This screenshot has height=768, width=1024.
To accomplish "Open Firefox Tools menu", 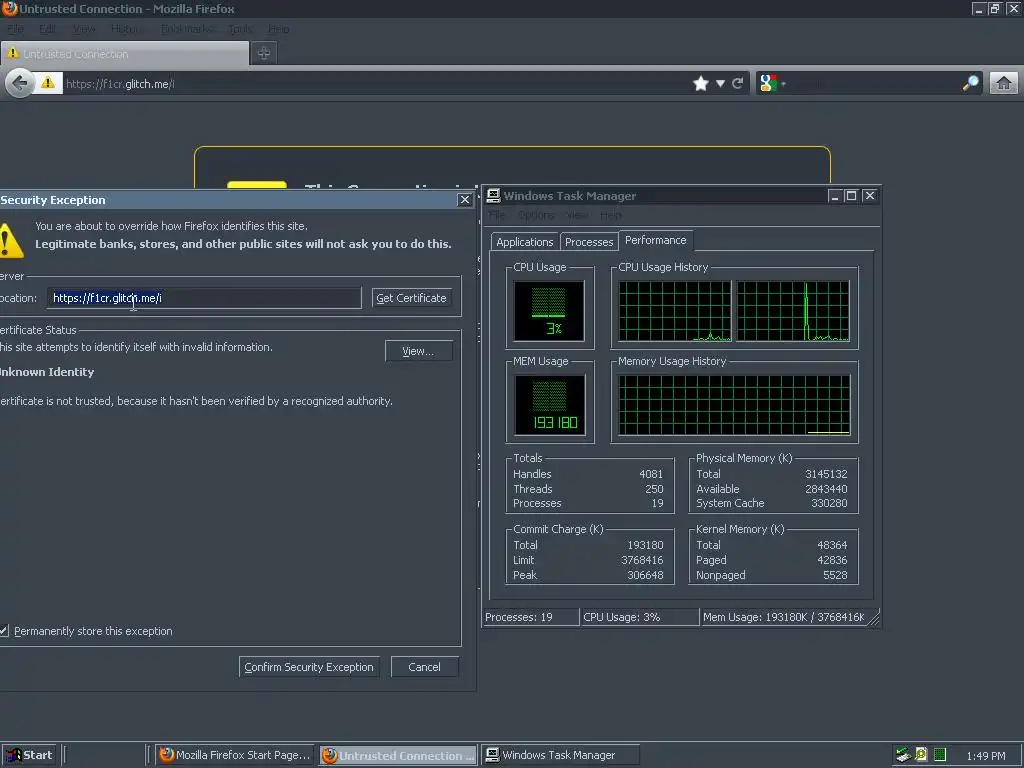I will [240, 29].
